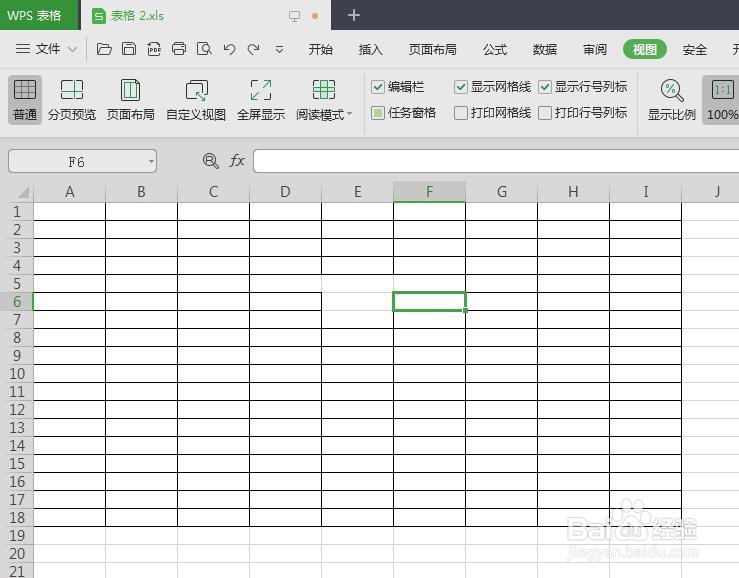The image size is (739, 578).
Task: Enable 打印网格线 checkbox
Action: pos(460,113)
